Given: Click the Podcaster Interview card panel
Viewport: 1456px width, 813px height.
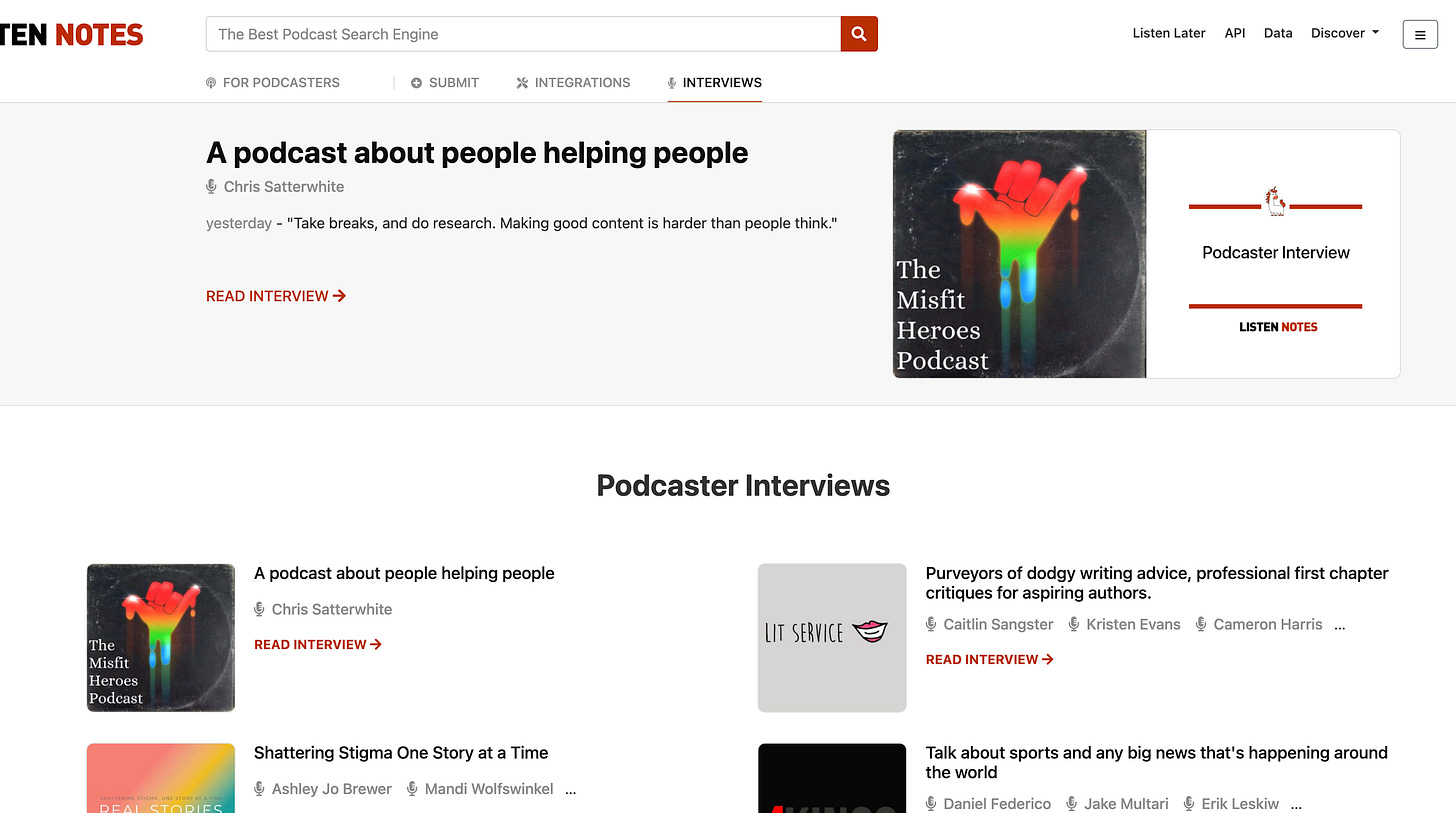Looking at the screenshot, I should click(x=1273, y=254).
